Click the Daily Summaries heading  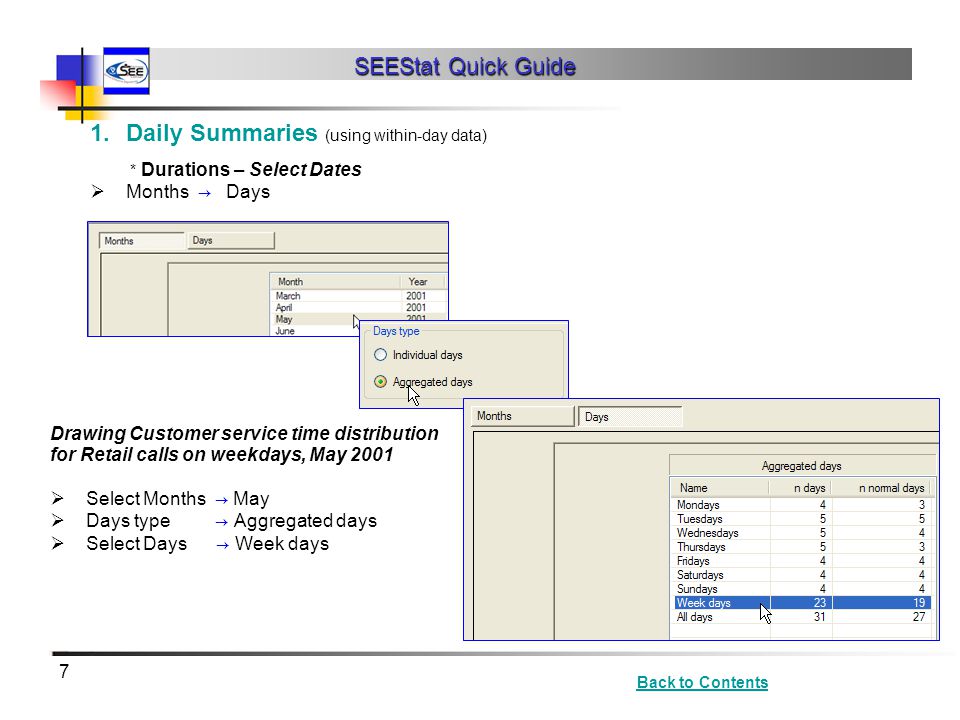coord(222,133)
